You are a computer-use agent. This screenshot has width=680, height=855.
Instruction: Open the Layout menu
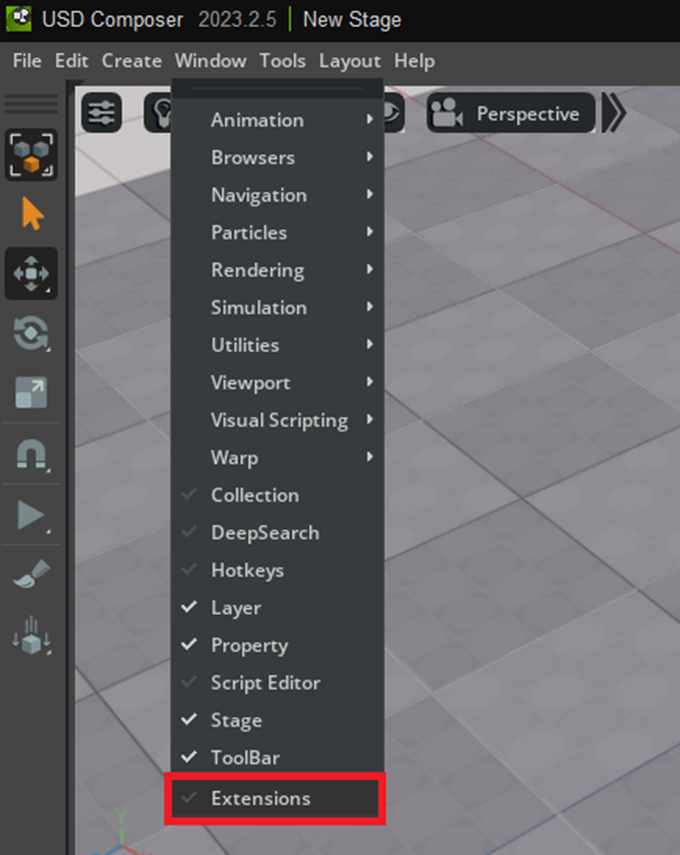click(x=349, y=61)
